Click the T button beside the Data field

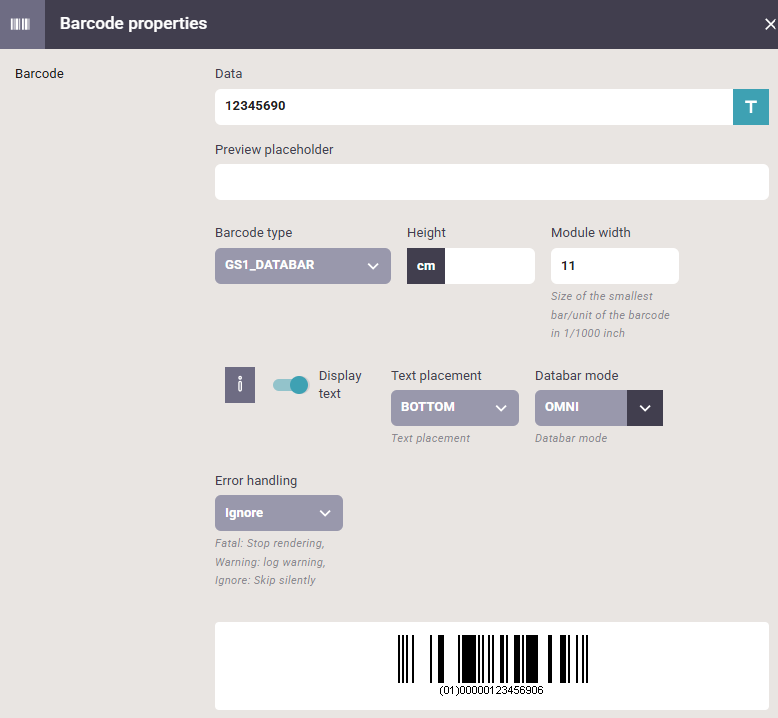[751, 107]
